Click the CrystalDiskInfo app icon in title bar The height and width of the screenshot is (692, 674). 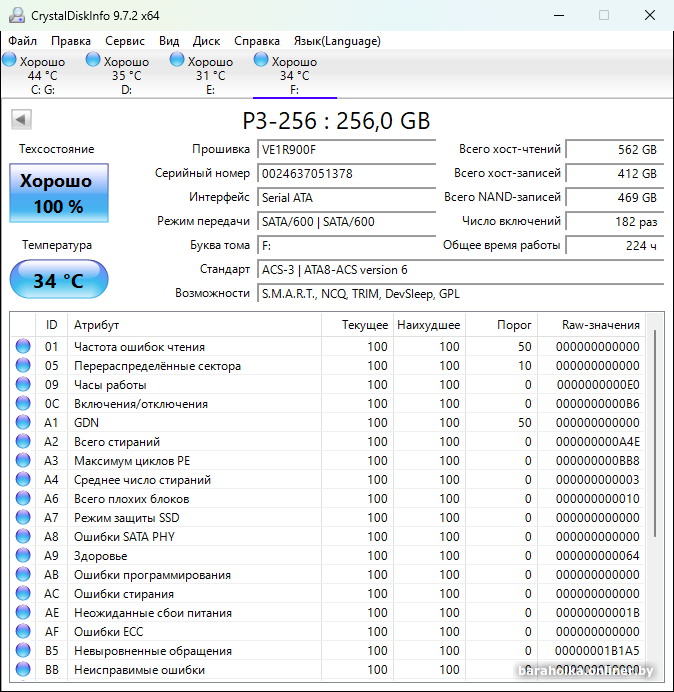pyautogui.click(x=15, y=15)
